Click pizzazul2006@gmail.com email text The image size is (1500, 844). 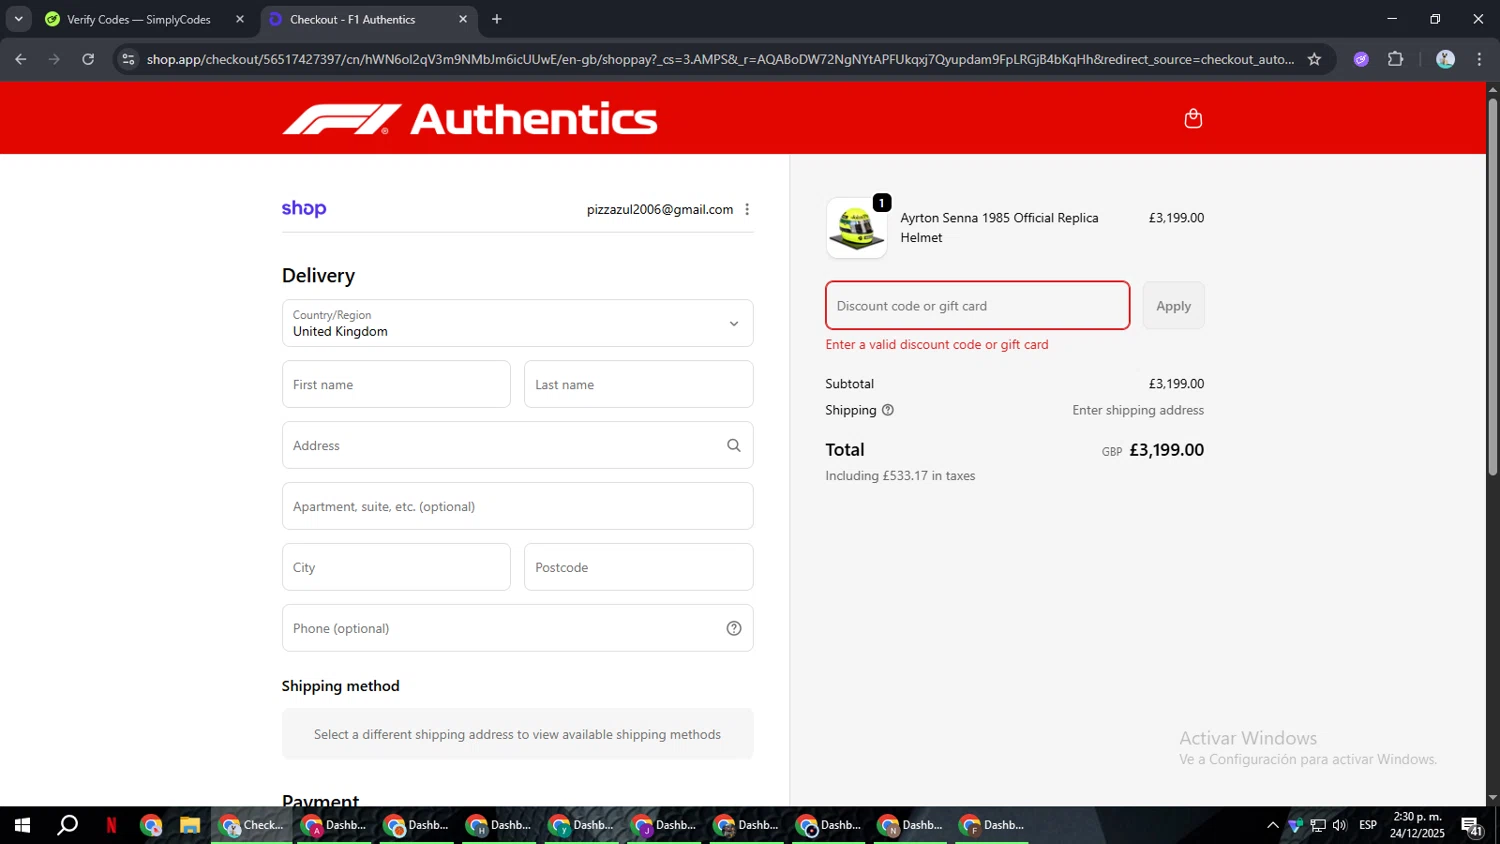pyautogui.click(x=660, y=209)
